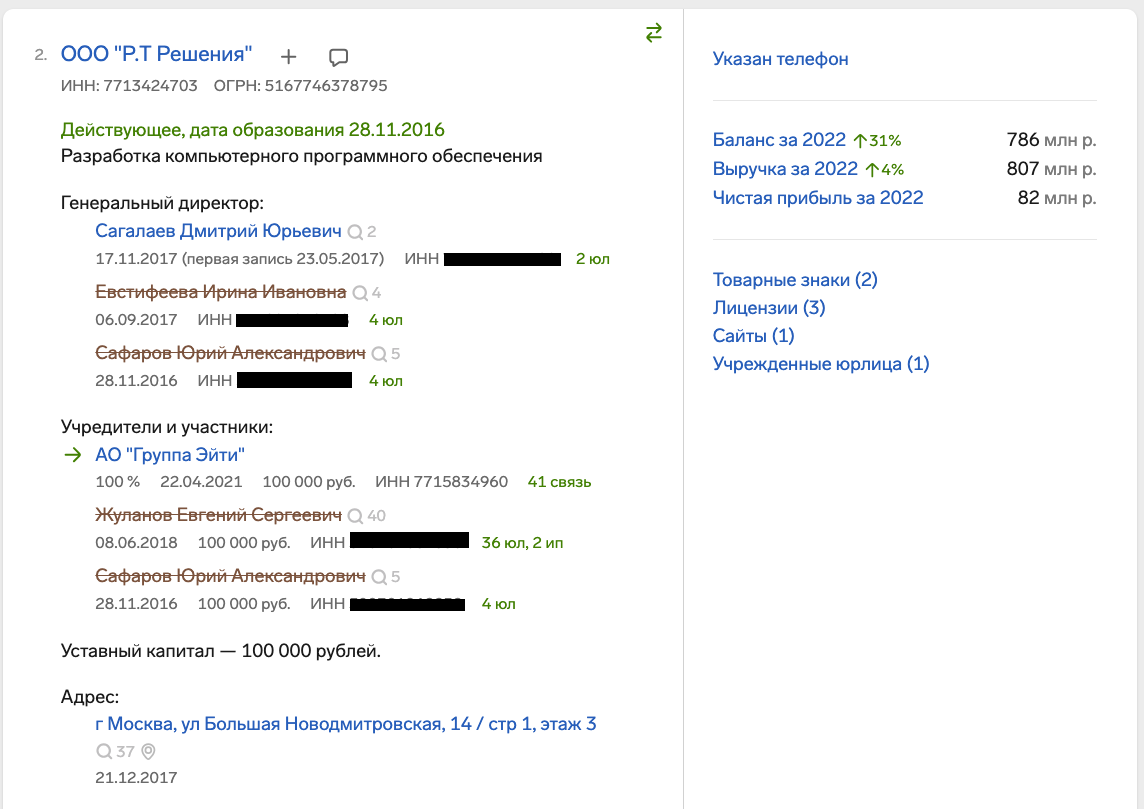The height and width of the screenshot is (809, 1144).
Task: Click Указан телефон link
Action: (x=781, y=59)
